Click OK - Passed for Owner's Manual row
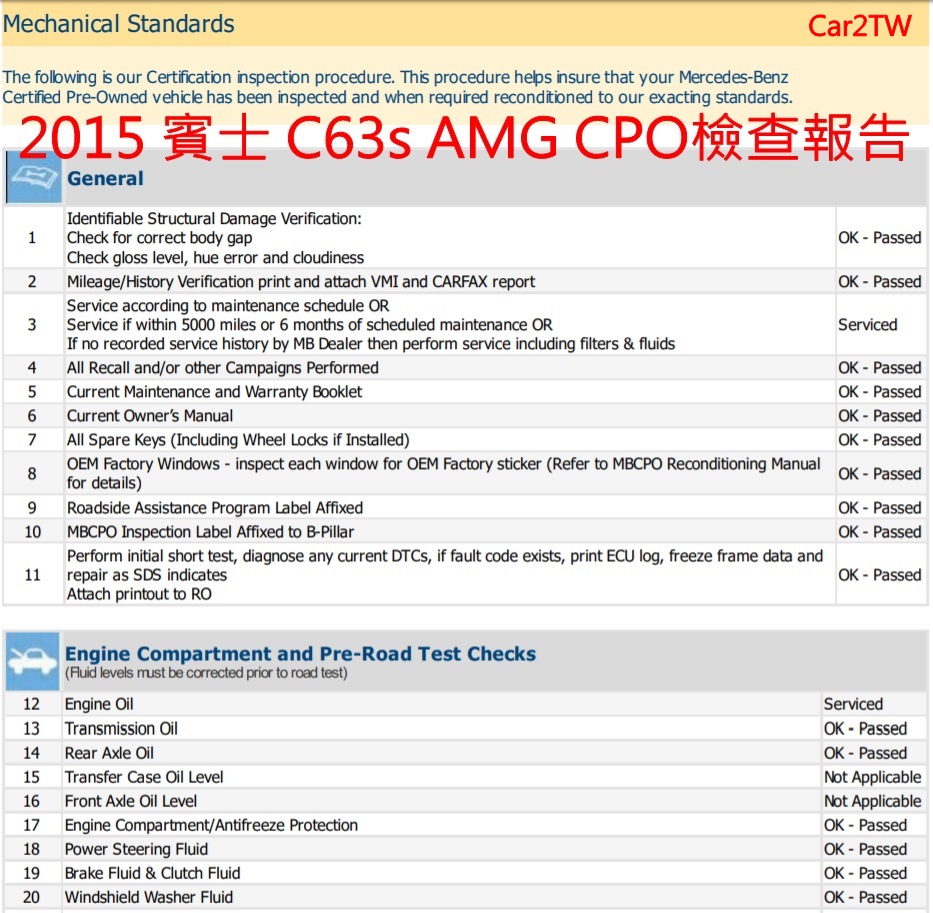933x913 pixels. pyautogui.click(x=879, y=415)
